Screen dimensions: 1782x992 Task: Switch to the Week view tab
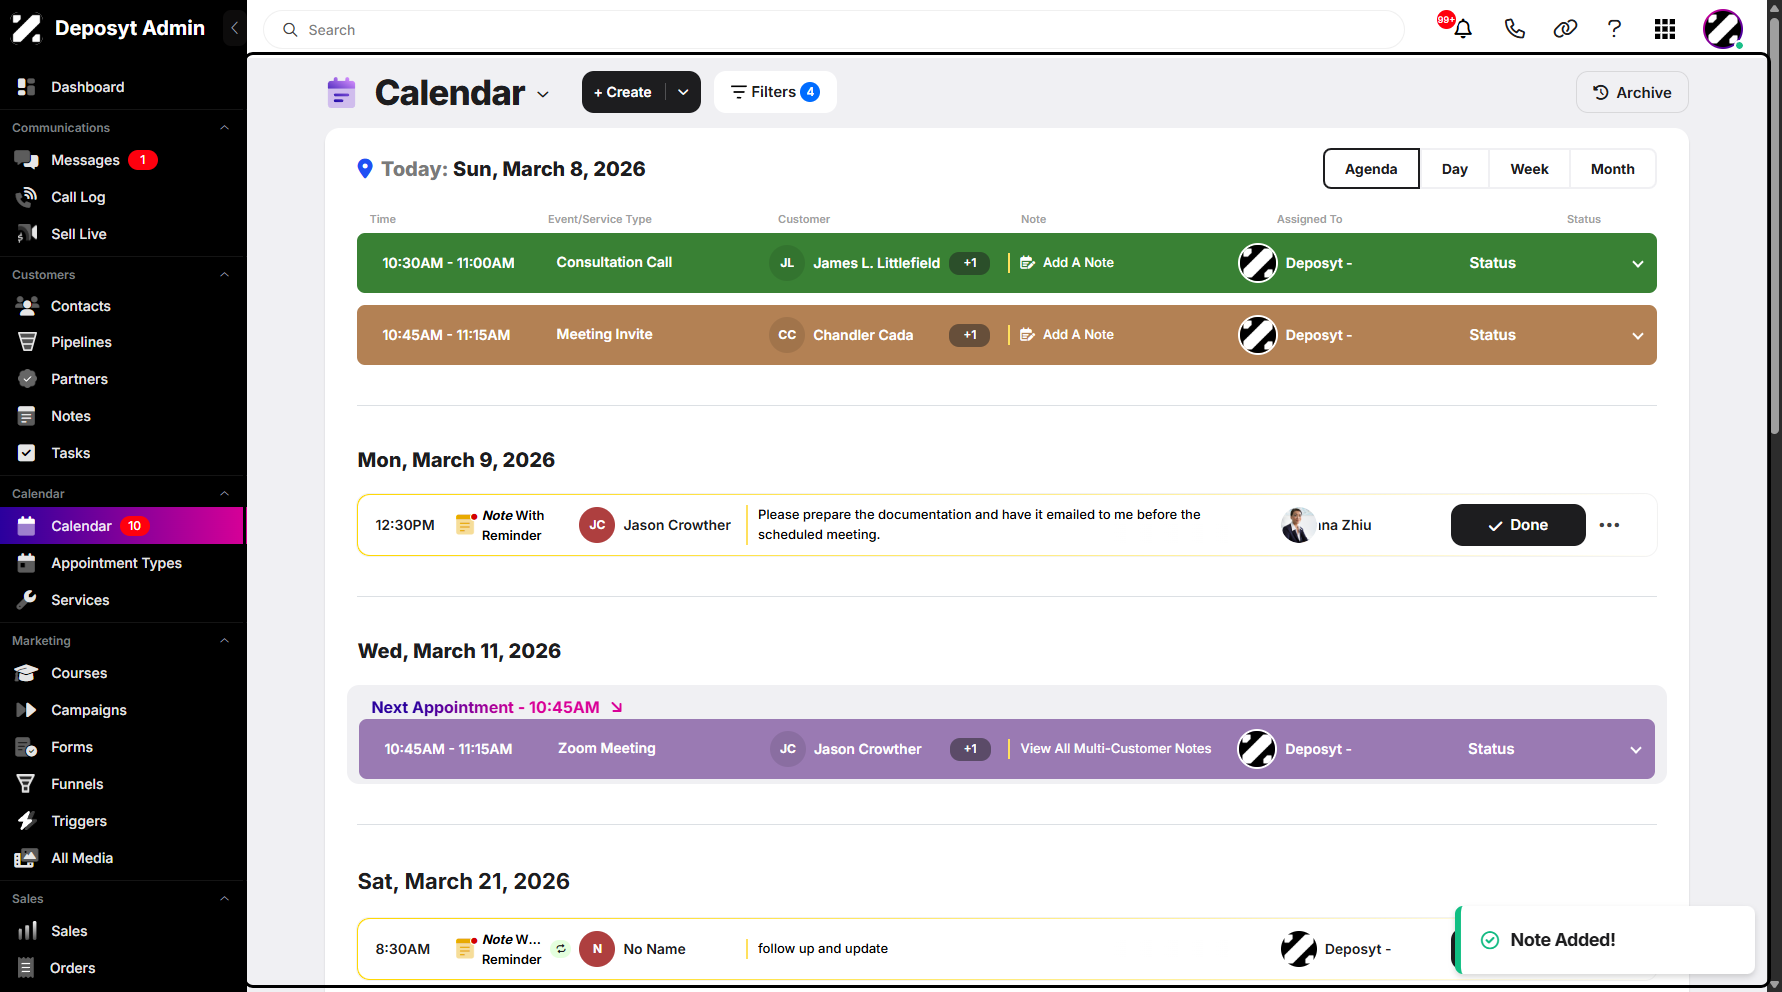click(1529, 169)
